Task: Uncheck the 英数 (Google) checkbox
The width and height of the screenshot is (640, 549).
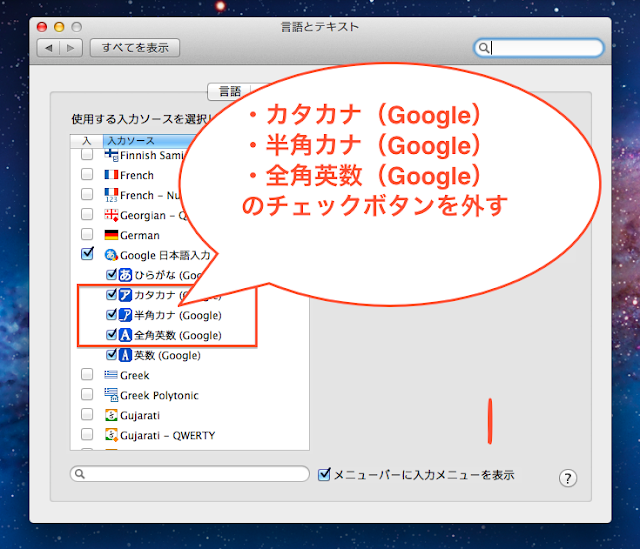Action: coord(111,354)
